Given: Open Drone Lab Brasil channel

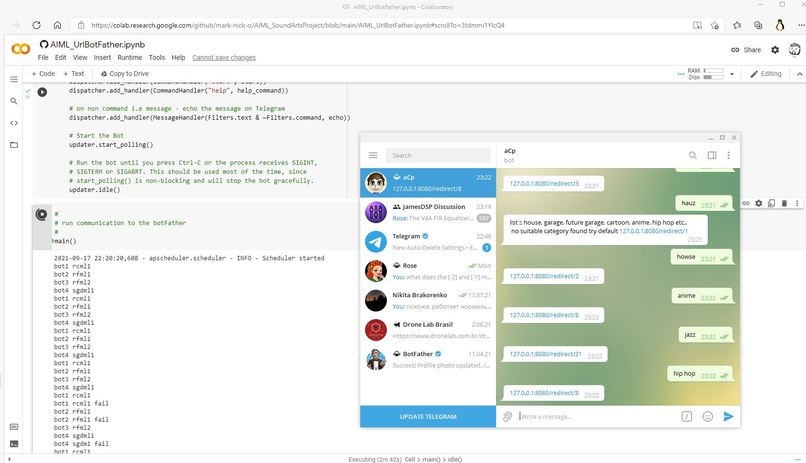Looking at the screenshot, I should point(428,330).
